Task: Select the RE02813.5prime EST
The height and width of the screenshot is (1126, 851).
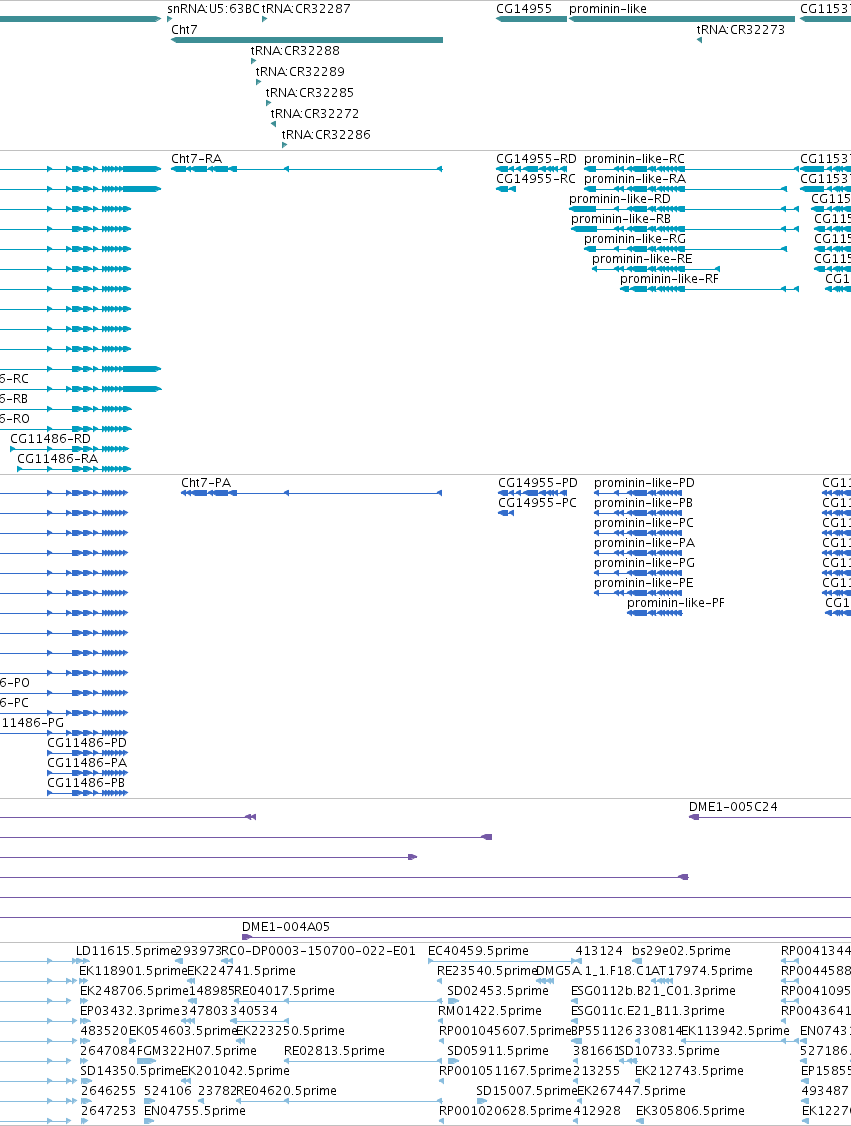Action: pyautogui.click(x=363, y=1061)
